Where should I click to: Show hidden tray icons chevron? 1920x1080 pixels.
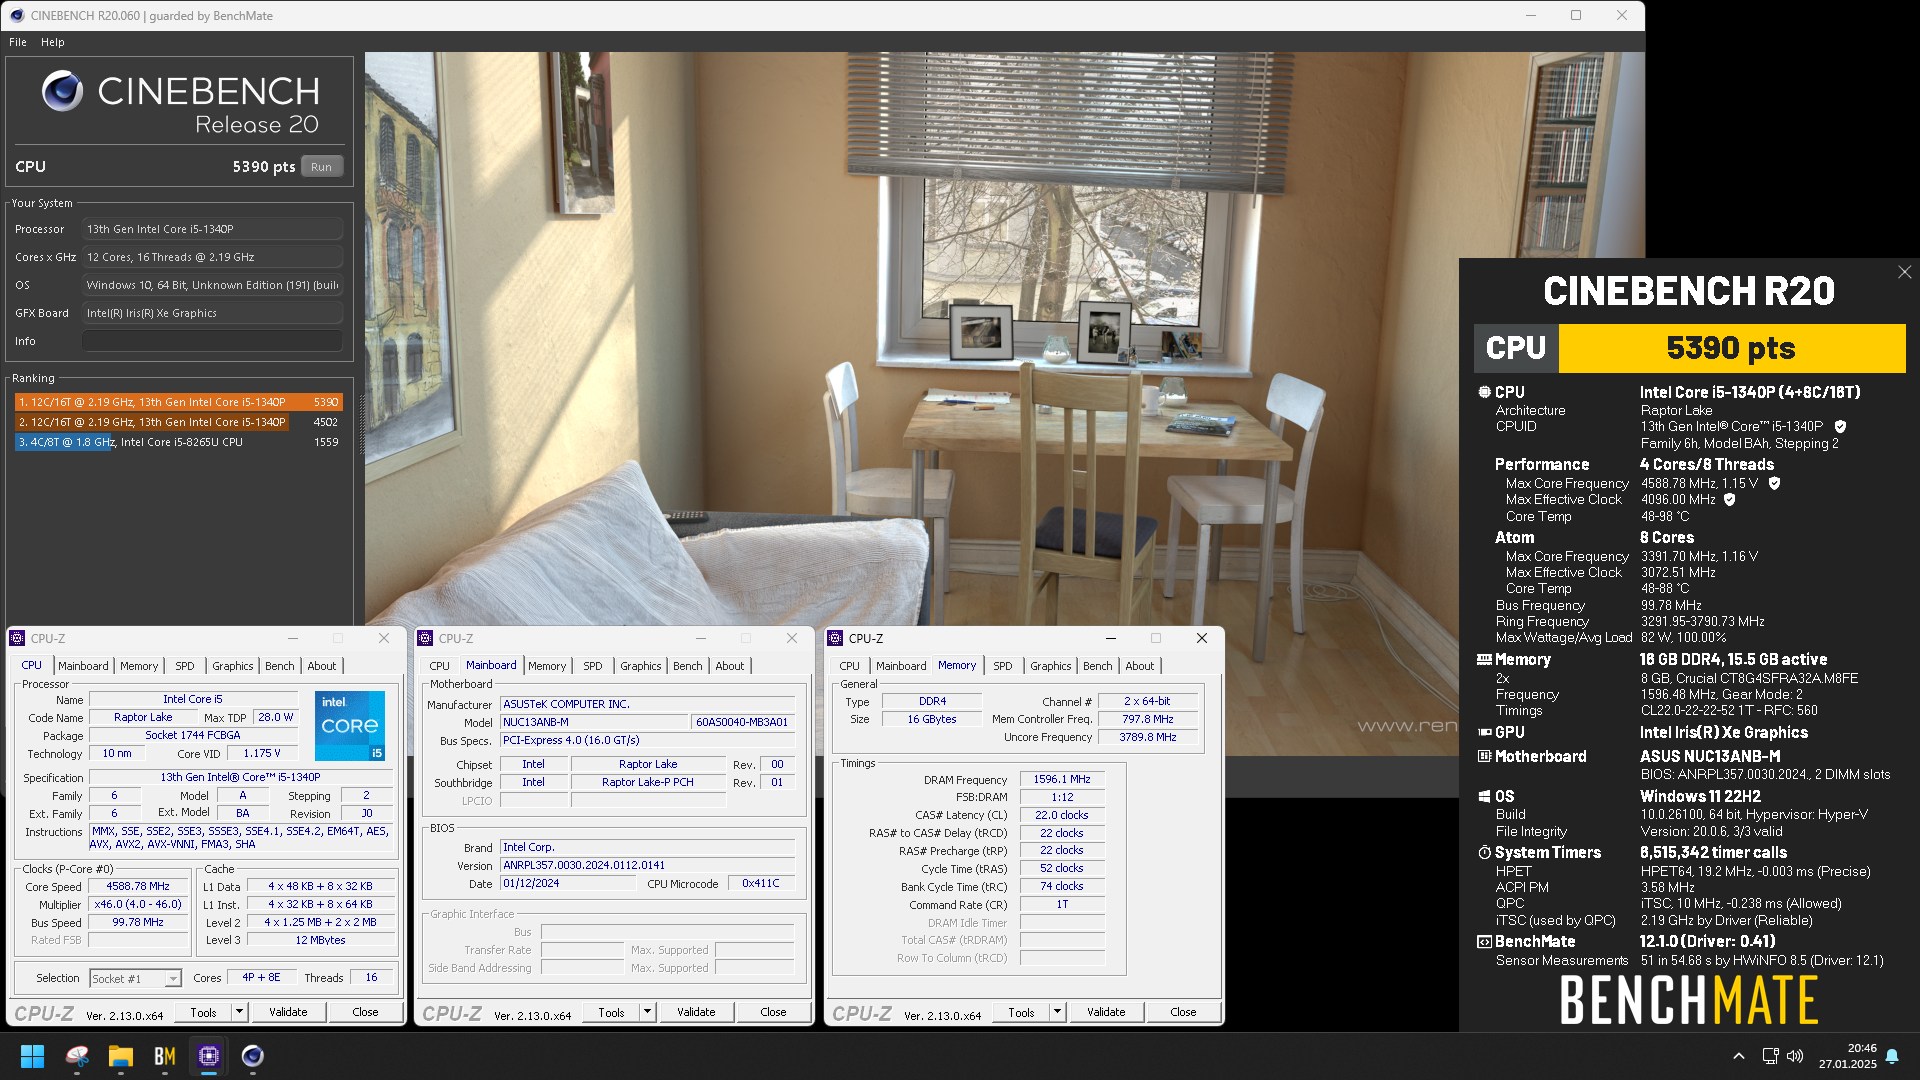click(1739, 1056)
